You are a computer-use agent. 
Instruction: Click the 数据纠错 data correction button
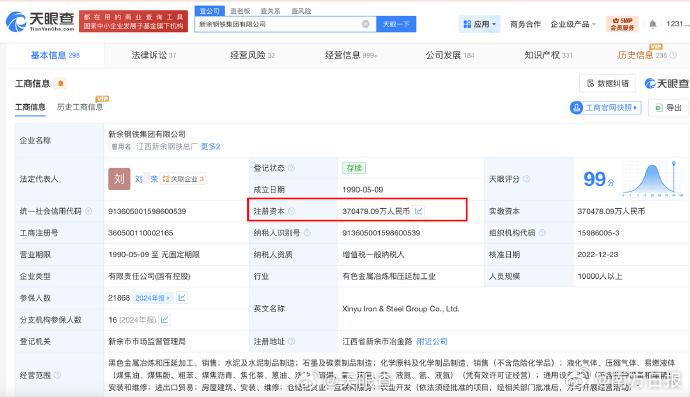coord(608,83)
